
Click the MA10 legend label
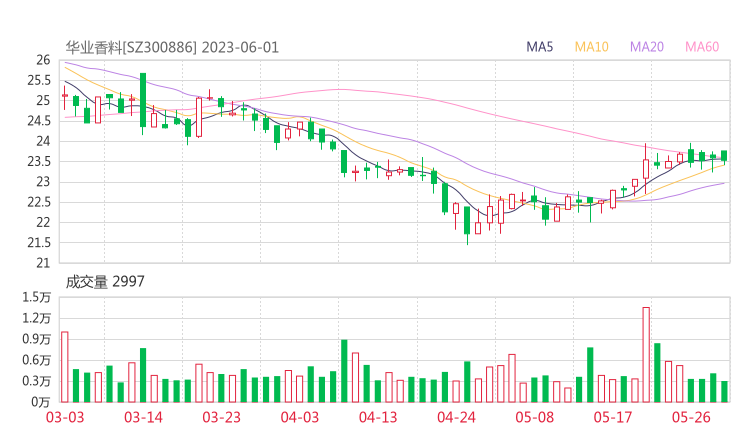pyautogui.click(x=591, y=47)
